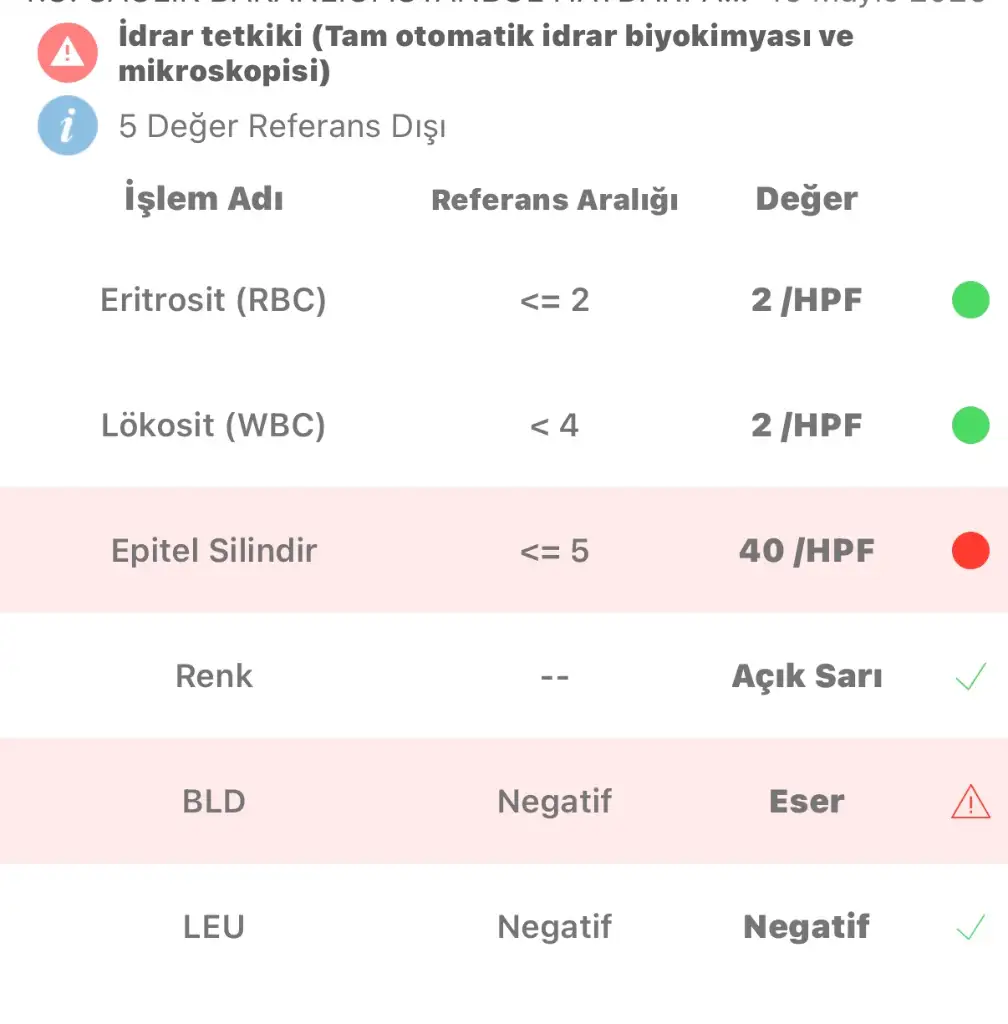This screenshot has height=1024, width=1008.
Task: Select the Eser value for BLD
Action: (807, 801)
